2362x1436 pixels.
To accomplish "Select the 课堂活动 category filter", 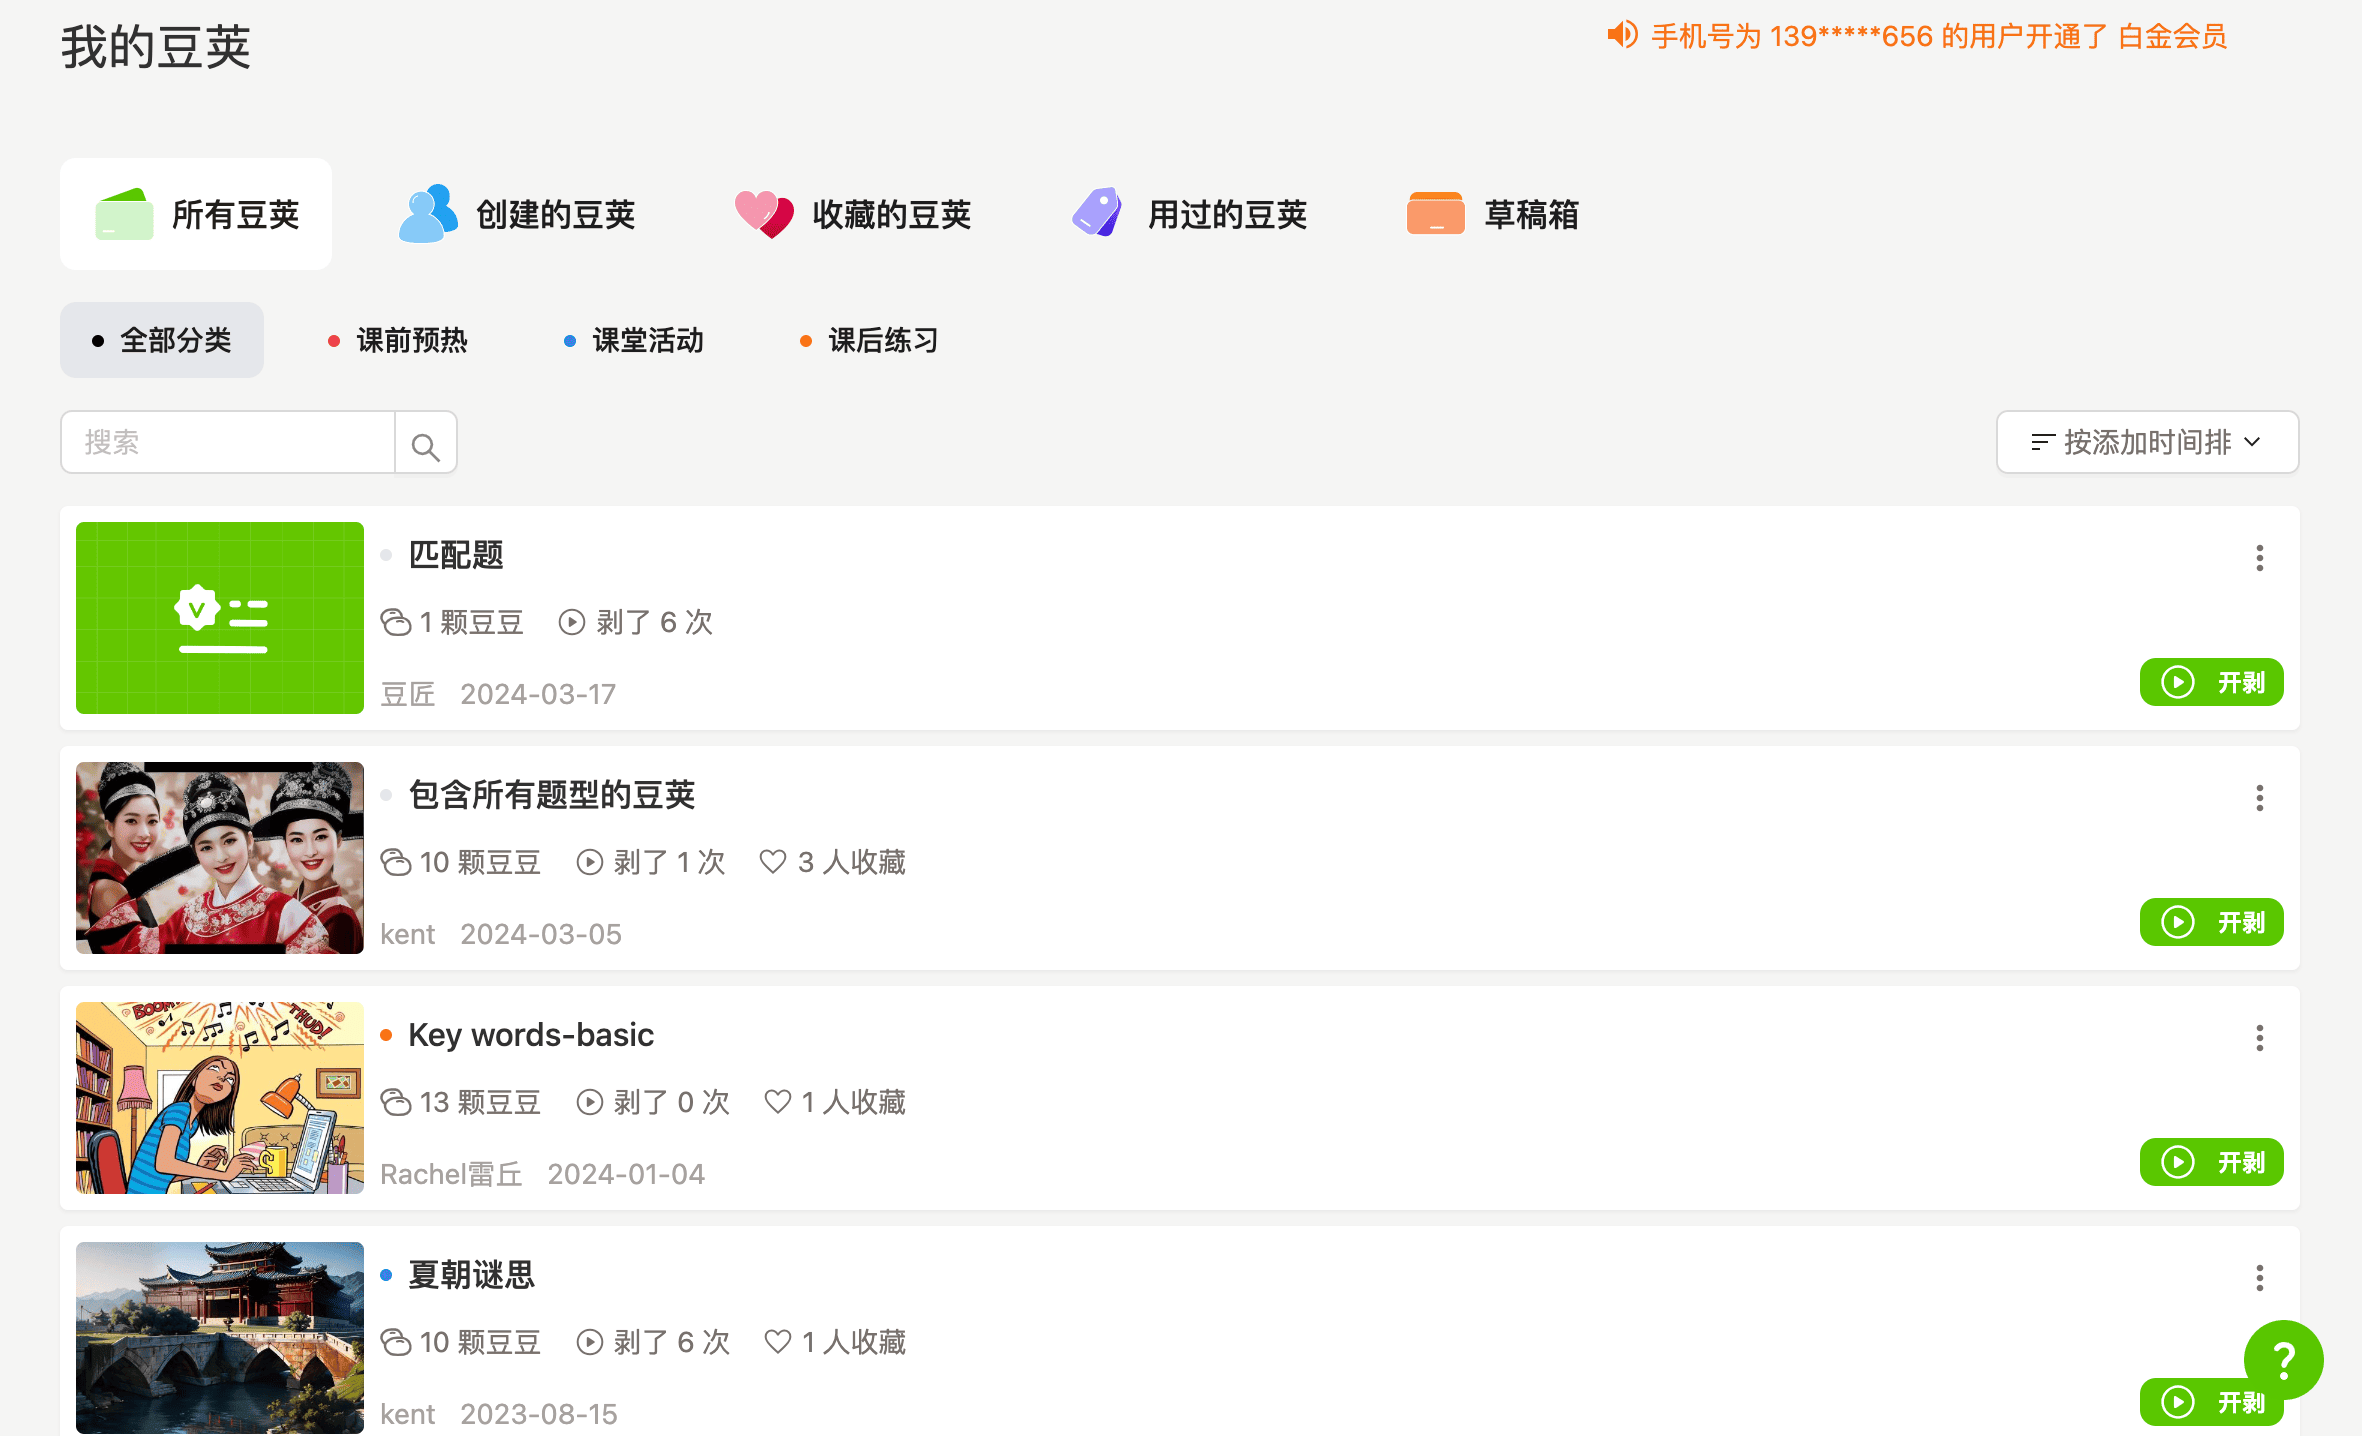I will tap(634, 340).
